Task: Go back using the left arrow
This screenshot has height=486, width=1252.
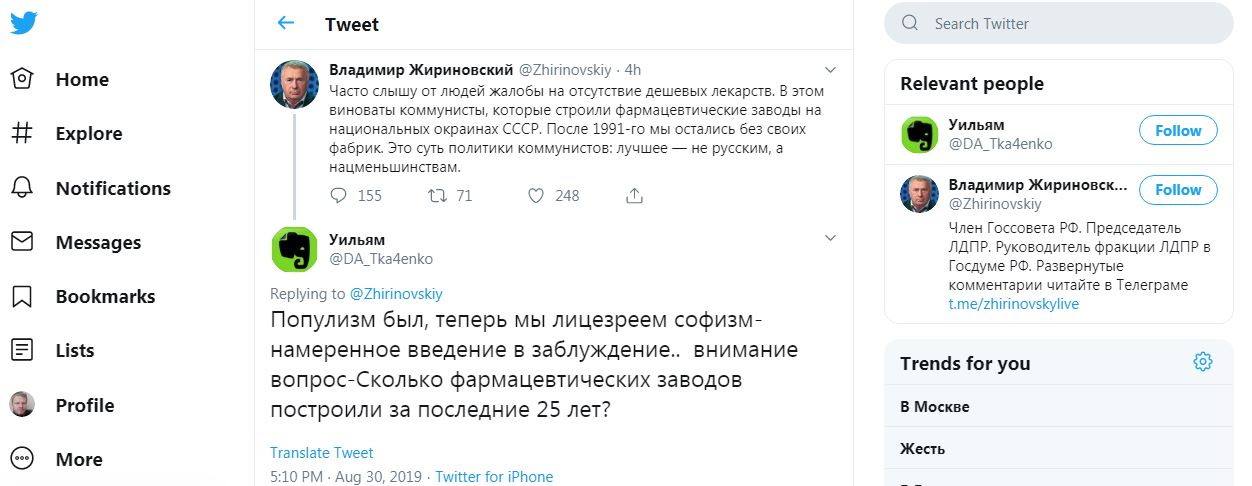Action: point(286,23)
